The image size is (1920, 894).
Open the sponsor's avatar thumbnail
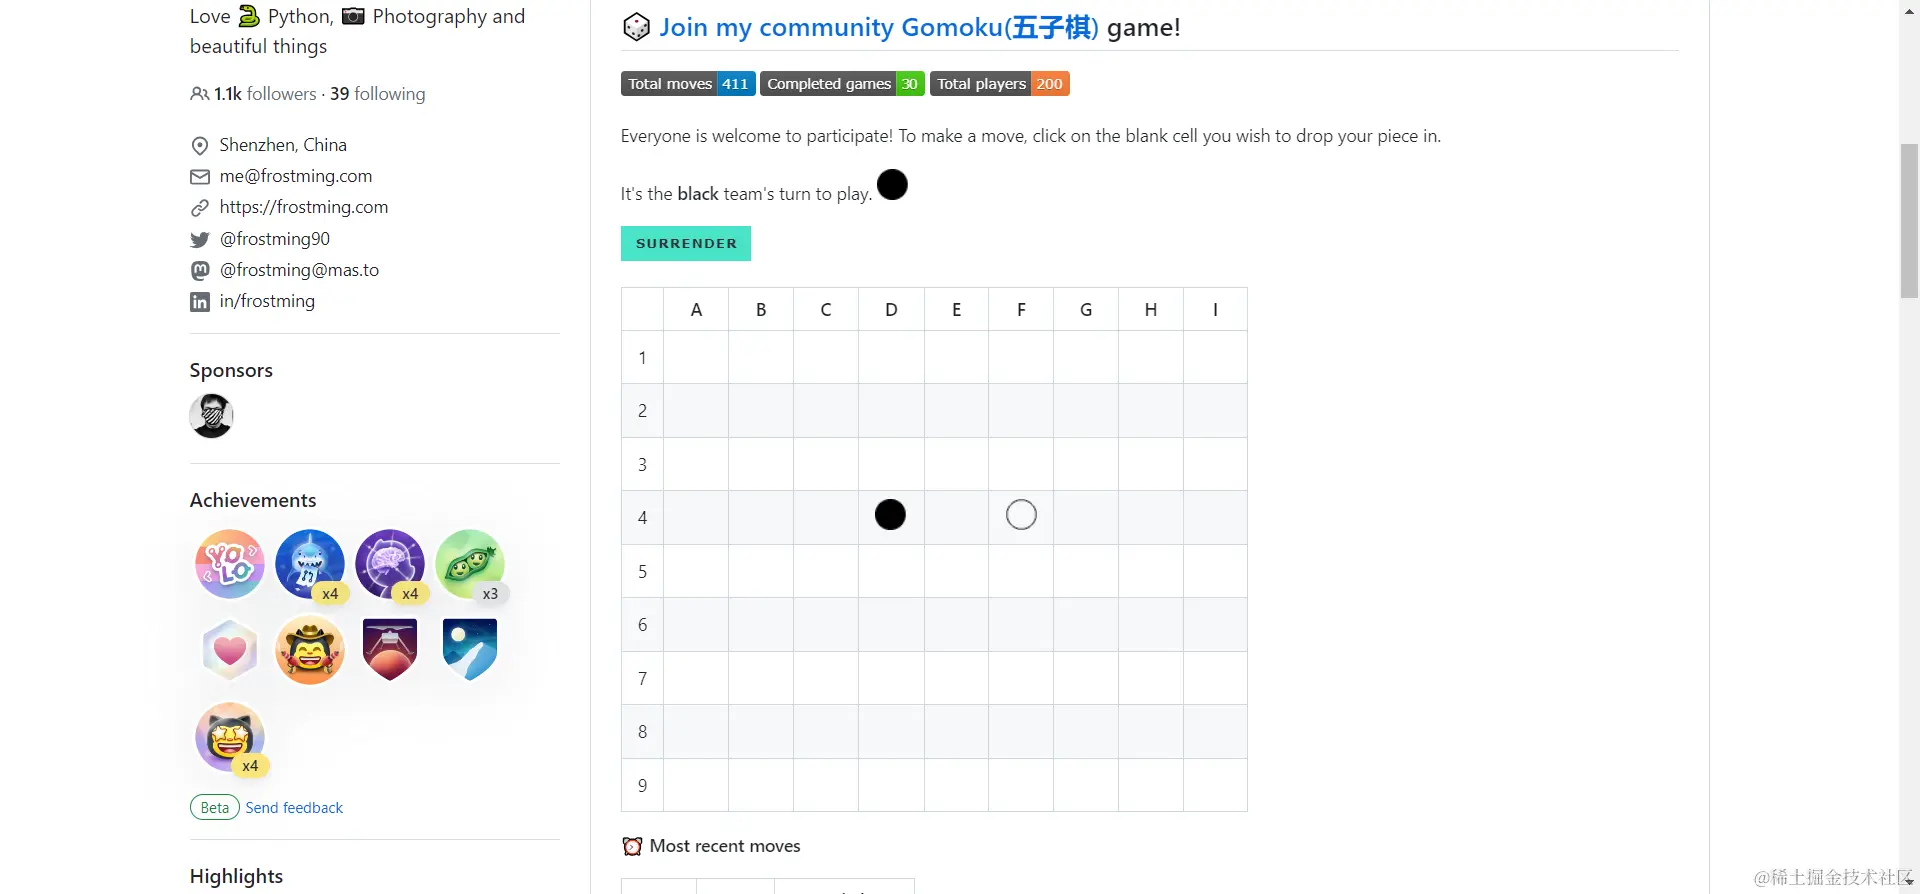pyautogui.click(x=211, y=416)
